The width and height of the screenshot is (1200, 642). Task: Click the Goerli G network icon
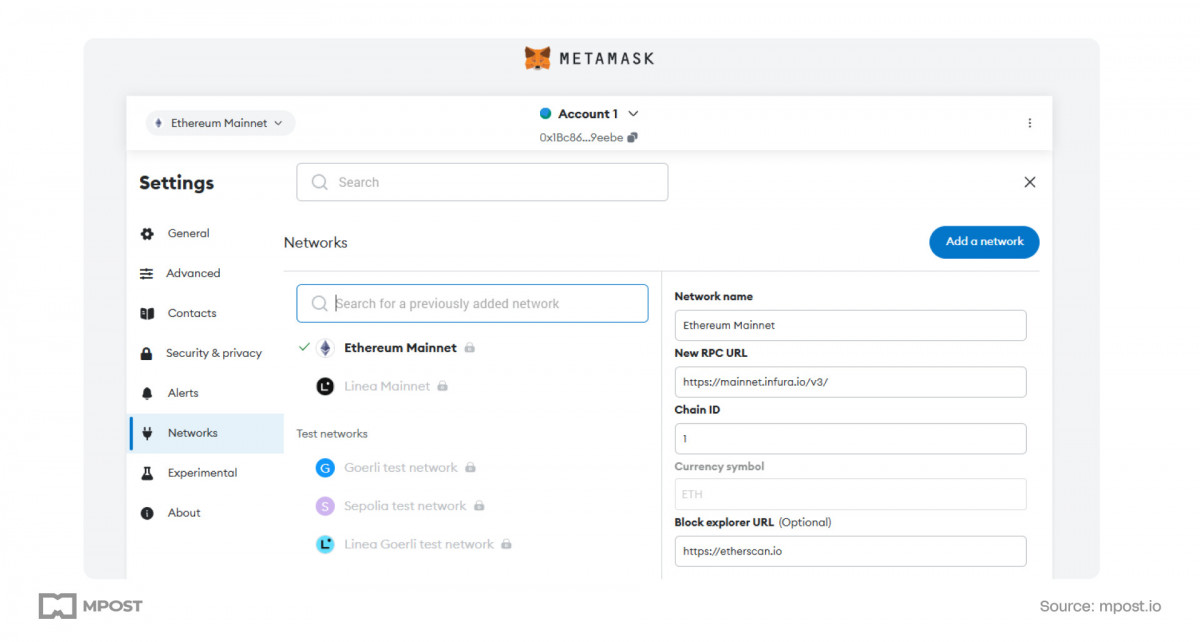click(325, 467)
